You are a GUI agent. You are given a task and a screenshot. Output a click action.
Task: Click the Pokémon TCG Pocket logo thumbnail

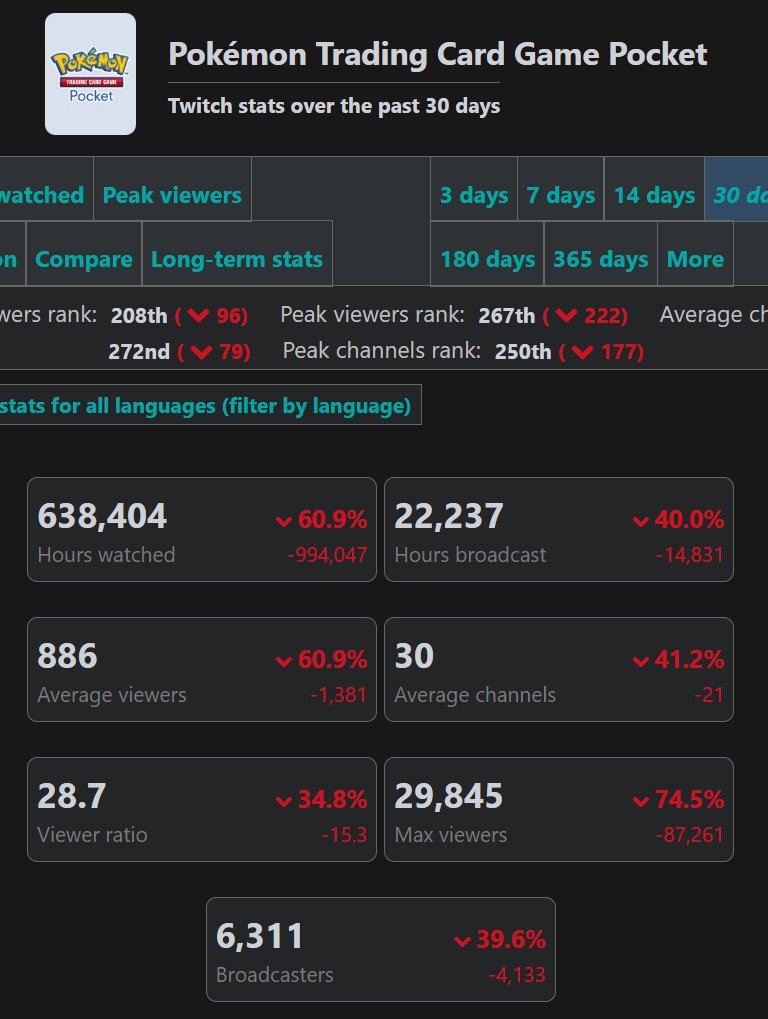pyautogui.click(x=90, y=74)
